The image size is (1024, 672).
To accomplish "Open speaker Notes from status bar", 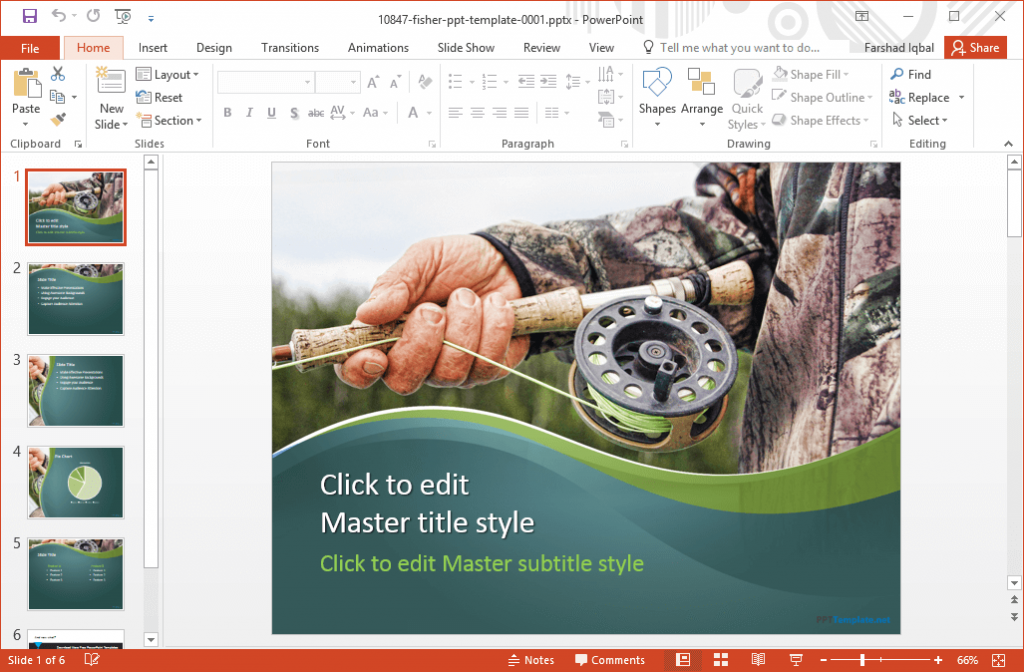I will pyautogui.click(x=531, y=660).
